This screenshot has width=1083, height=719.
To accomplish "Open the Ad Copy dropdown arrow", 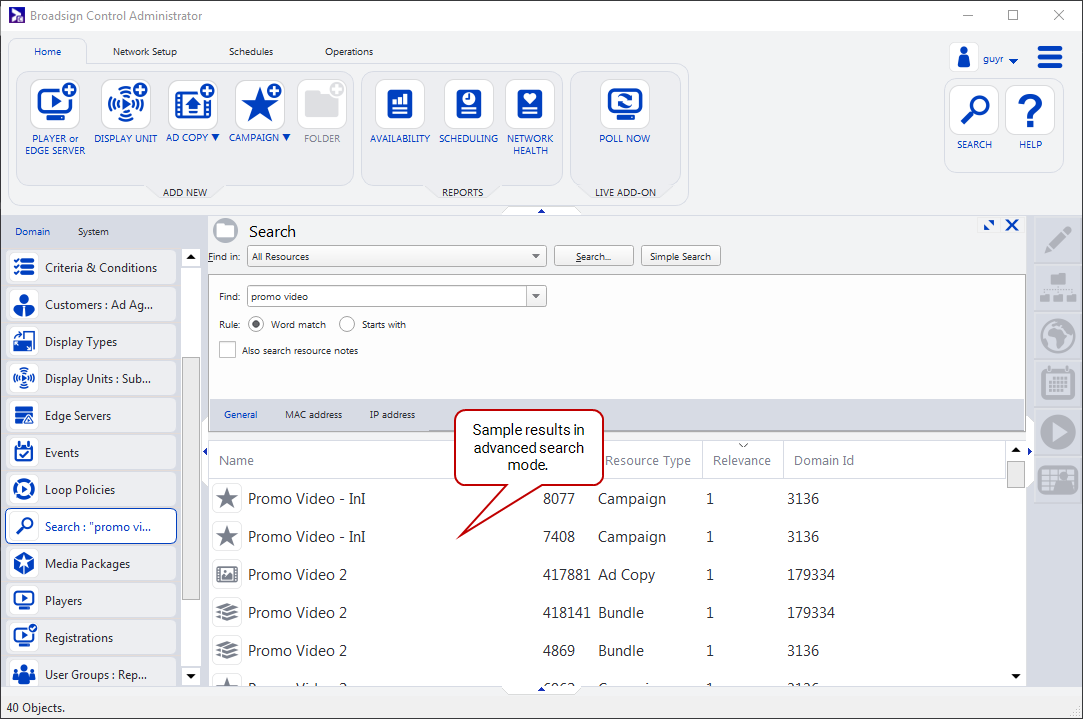I will (215, 137).
